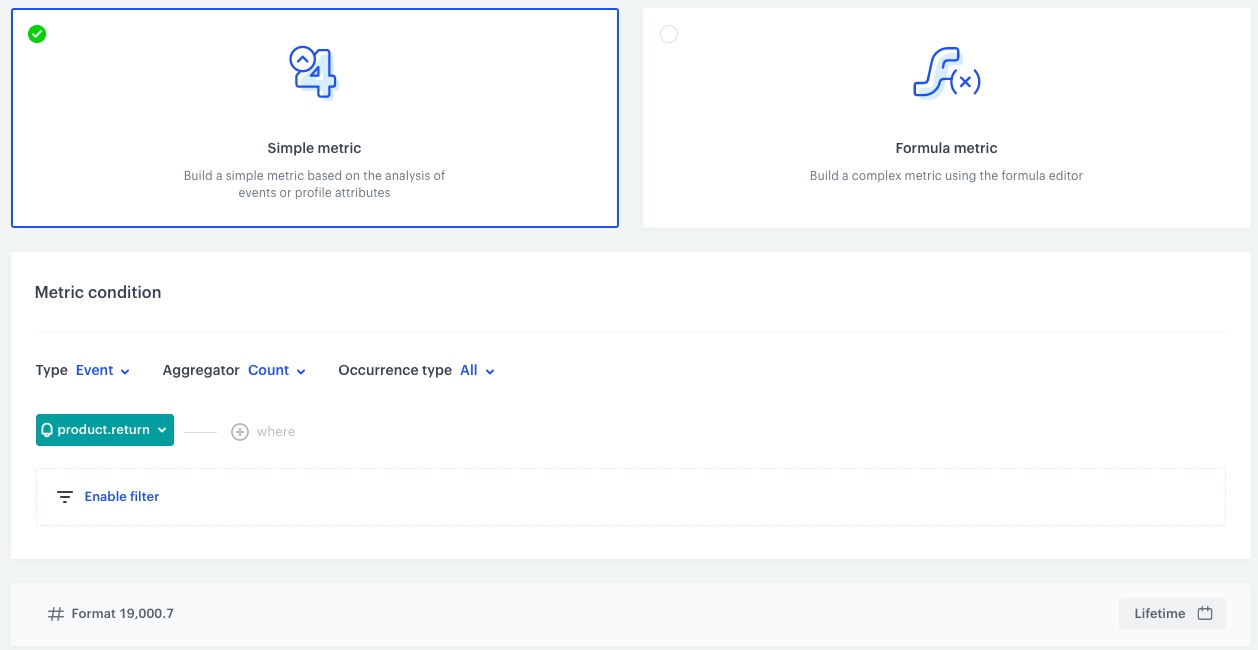Open the Type Event dropdown
This screenshot has height=650, width=1258.
tap(103, 371)
